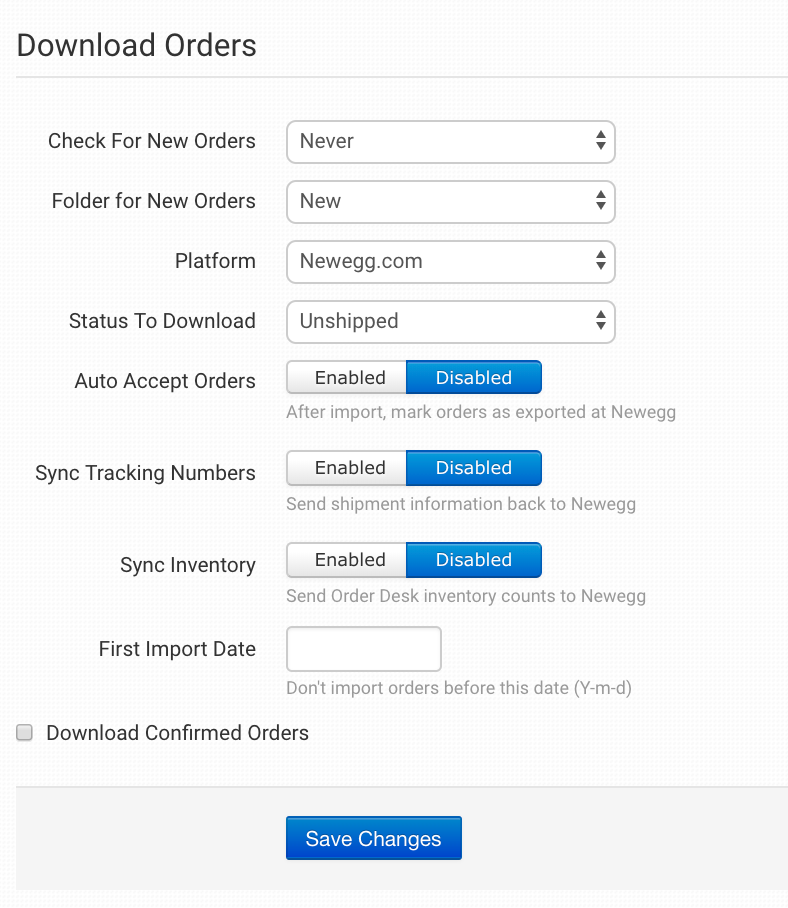Viewport: 788px width, 908px height.
Task: Enable Sync Tracking Numbers
Action: tap(348, 468)
